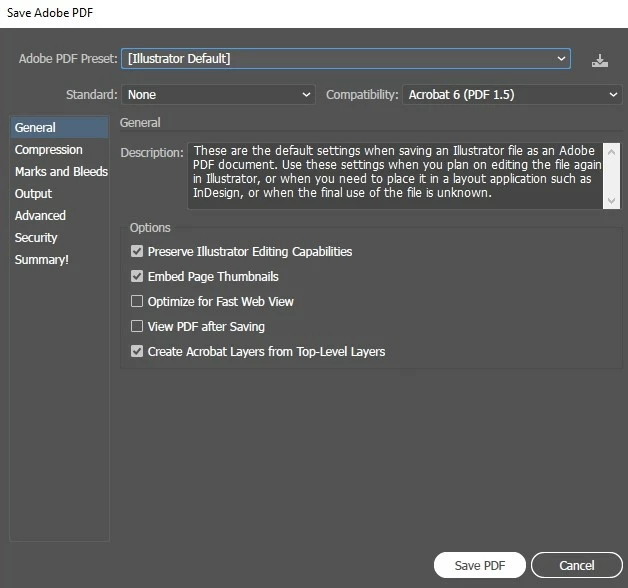Image resolution: width=628 pixels, height=588 pixels.
Task: Toggle Create Acrobat Layers from Top-Level Layers
Action: point(137,351)
